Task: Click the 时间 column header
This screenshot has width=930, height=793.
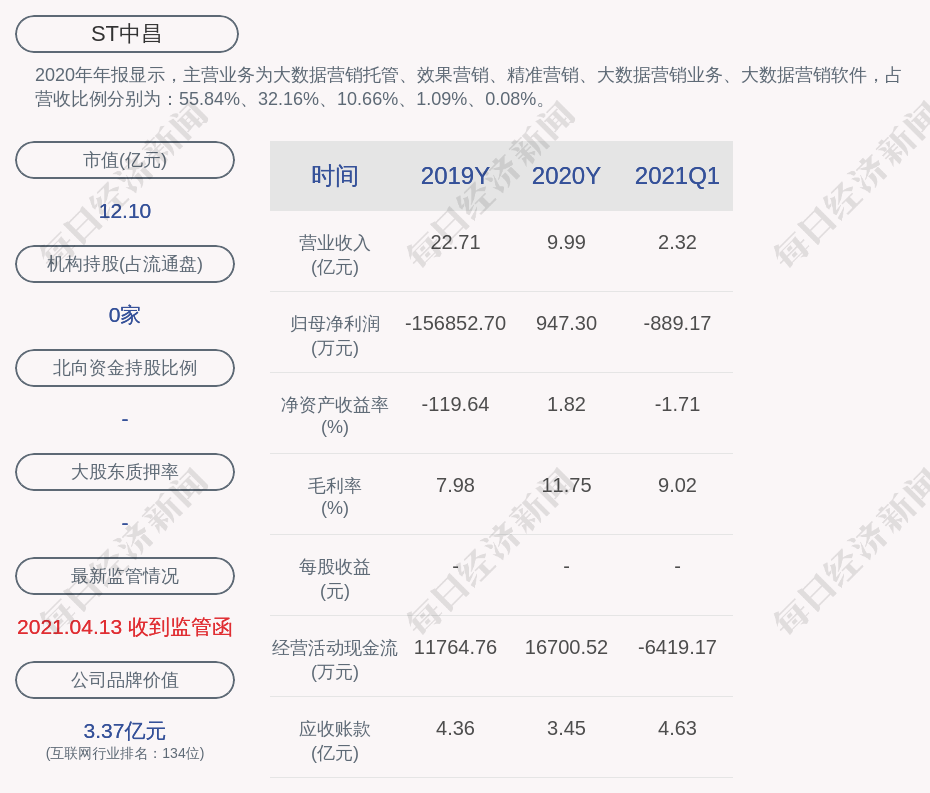Action: (335, 176)
